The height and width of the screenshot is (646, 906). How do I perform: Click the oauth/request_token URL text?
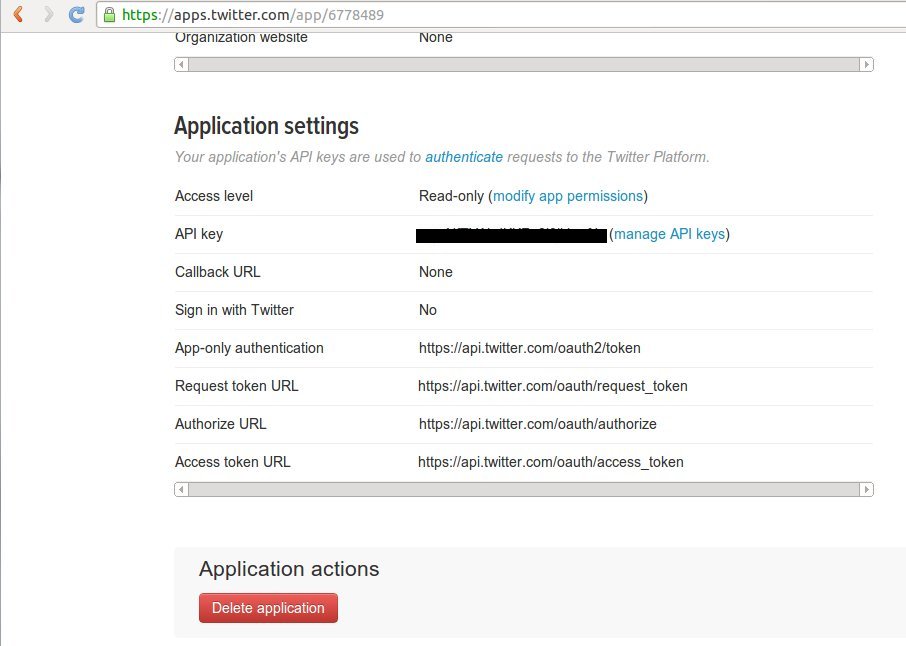(553, 386)
